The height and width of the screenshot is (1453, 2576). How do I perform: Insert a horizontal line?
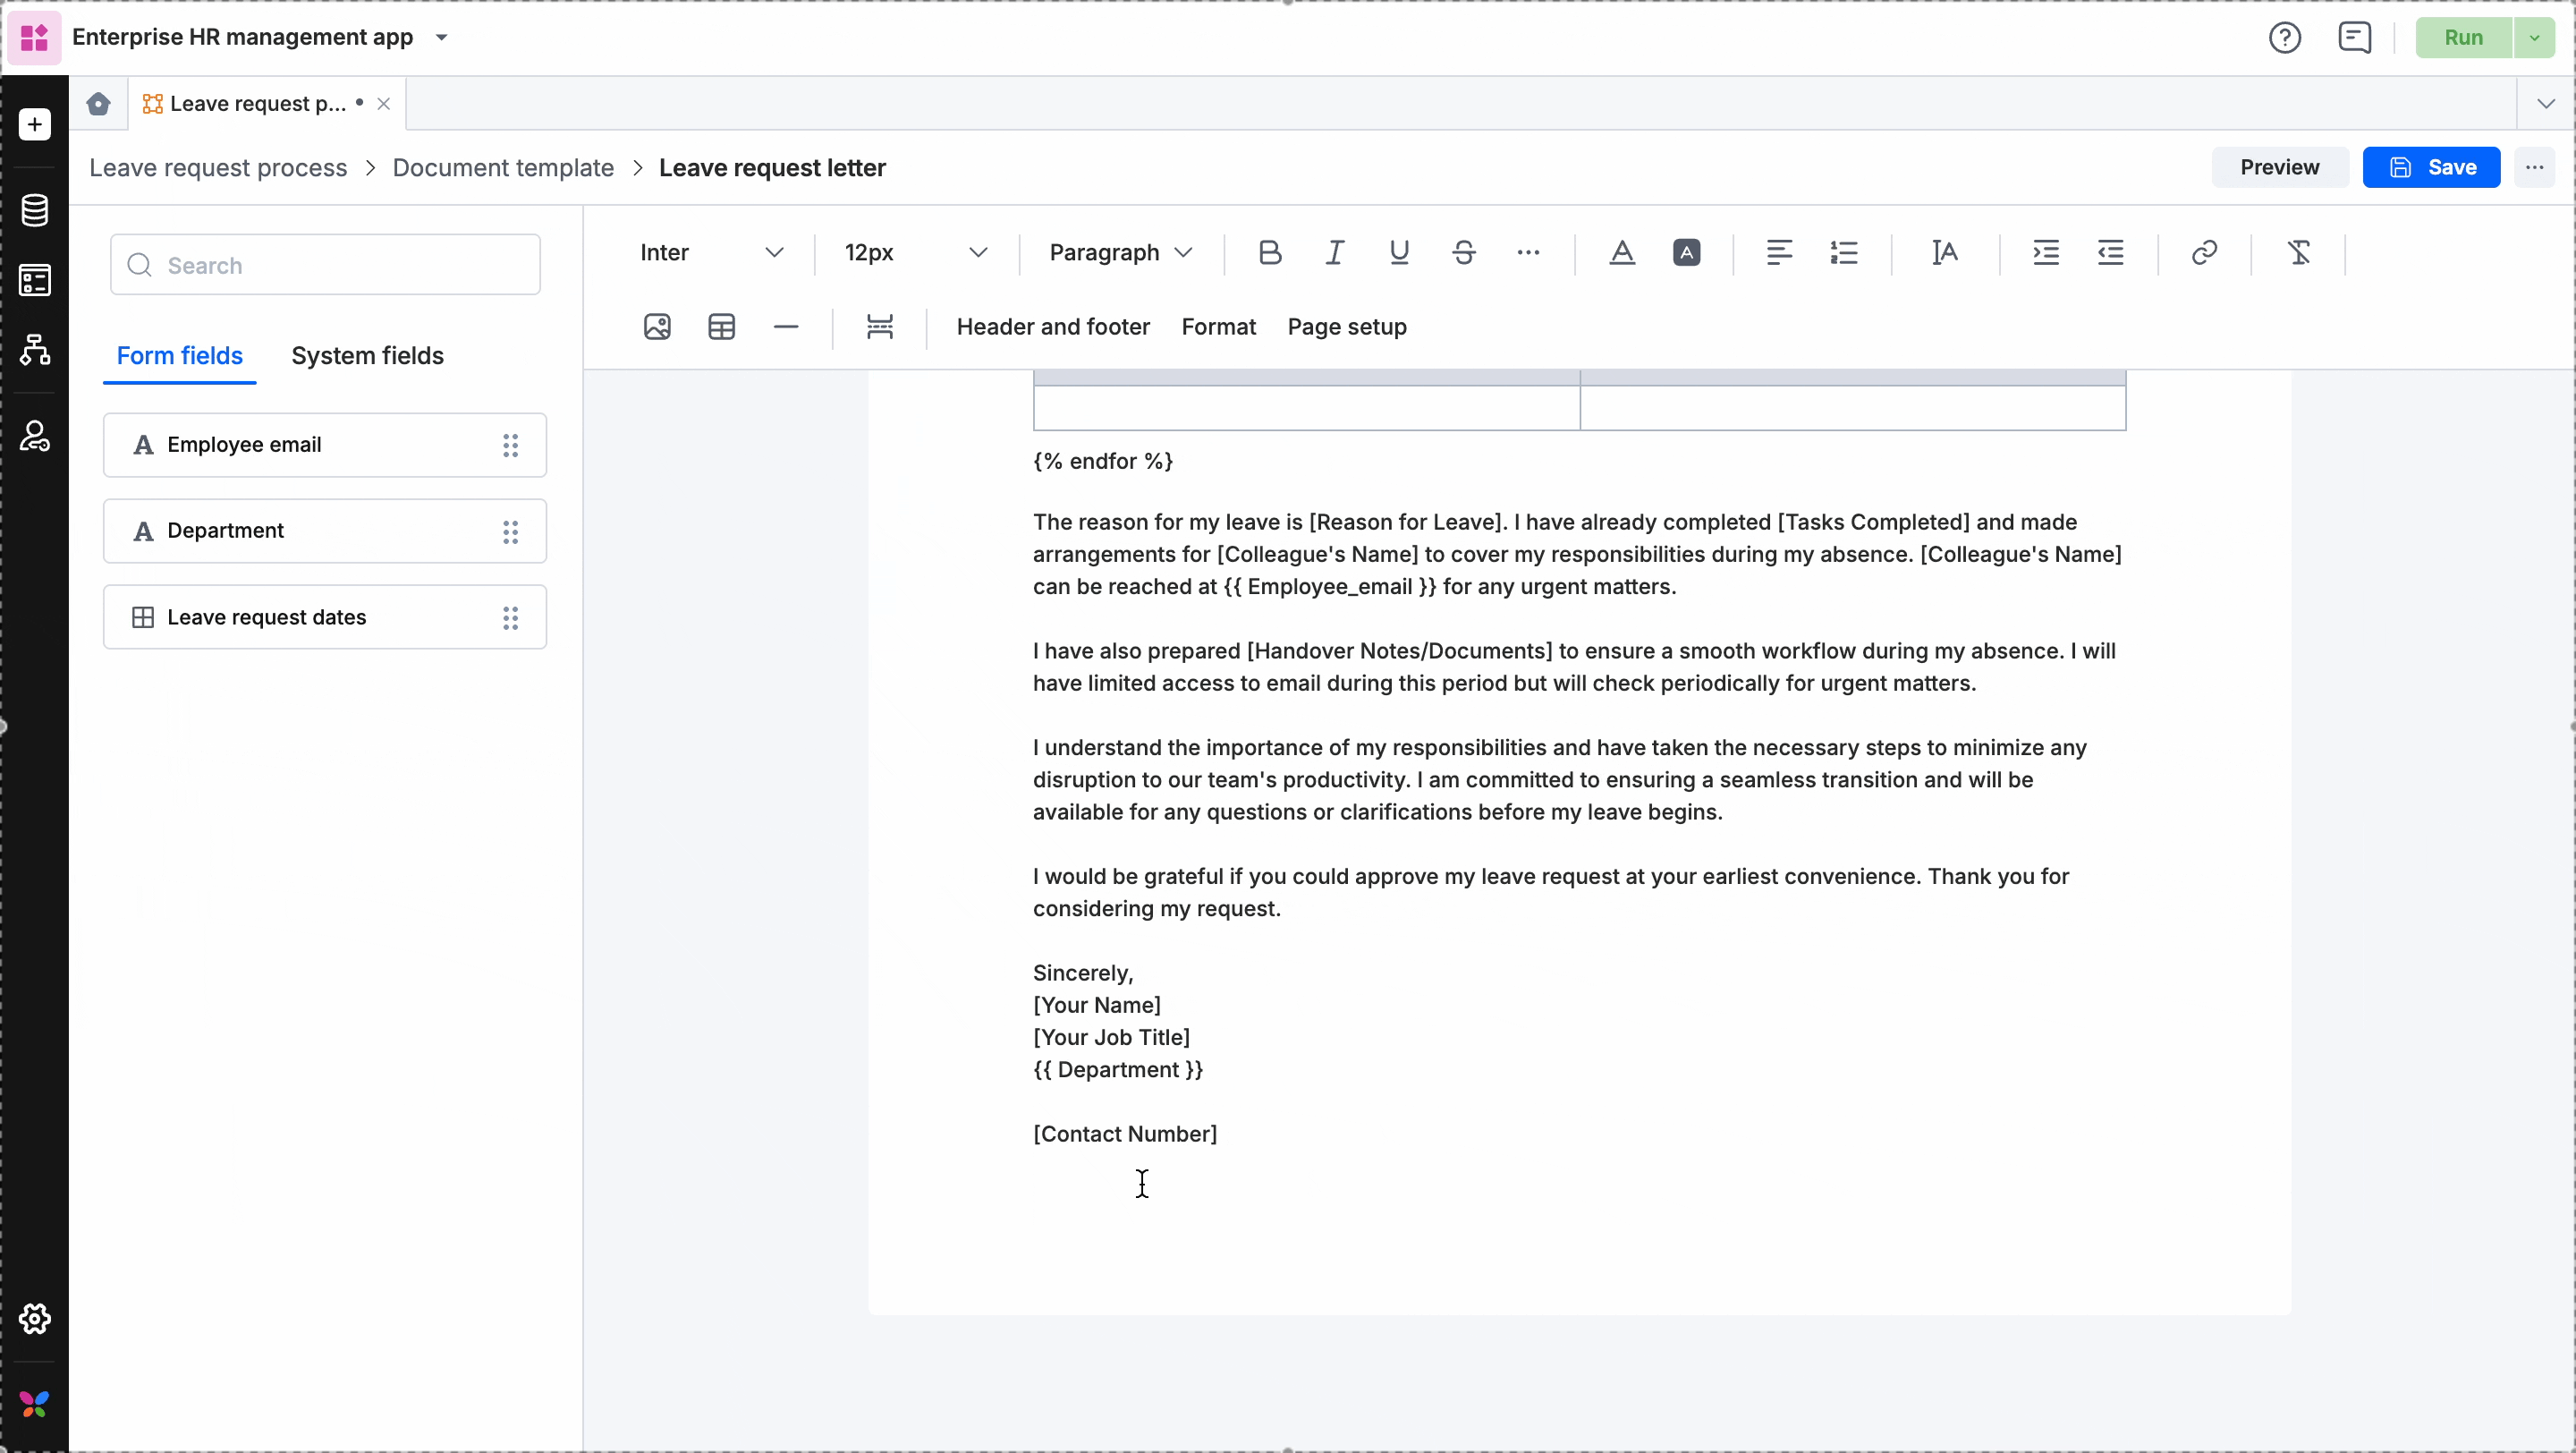pyautogui.click(x=786, y=327)
